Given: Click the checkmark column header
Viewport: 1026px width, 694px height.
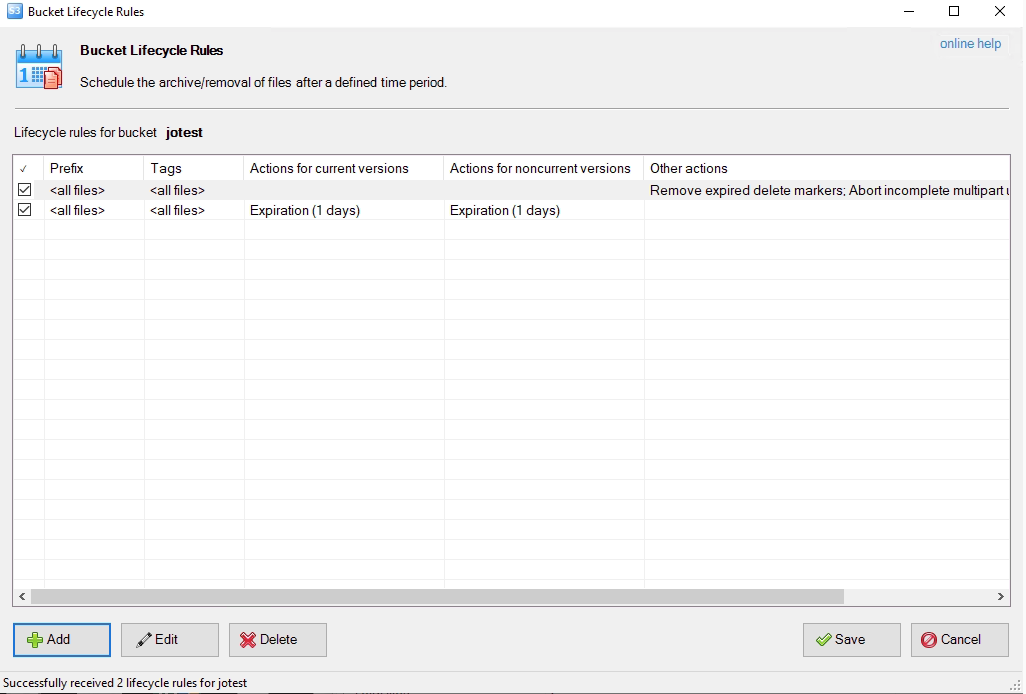Looking at the screenshot, I should 25,169.
